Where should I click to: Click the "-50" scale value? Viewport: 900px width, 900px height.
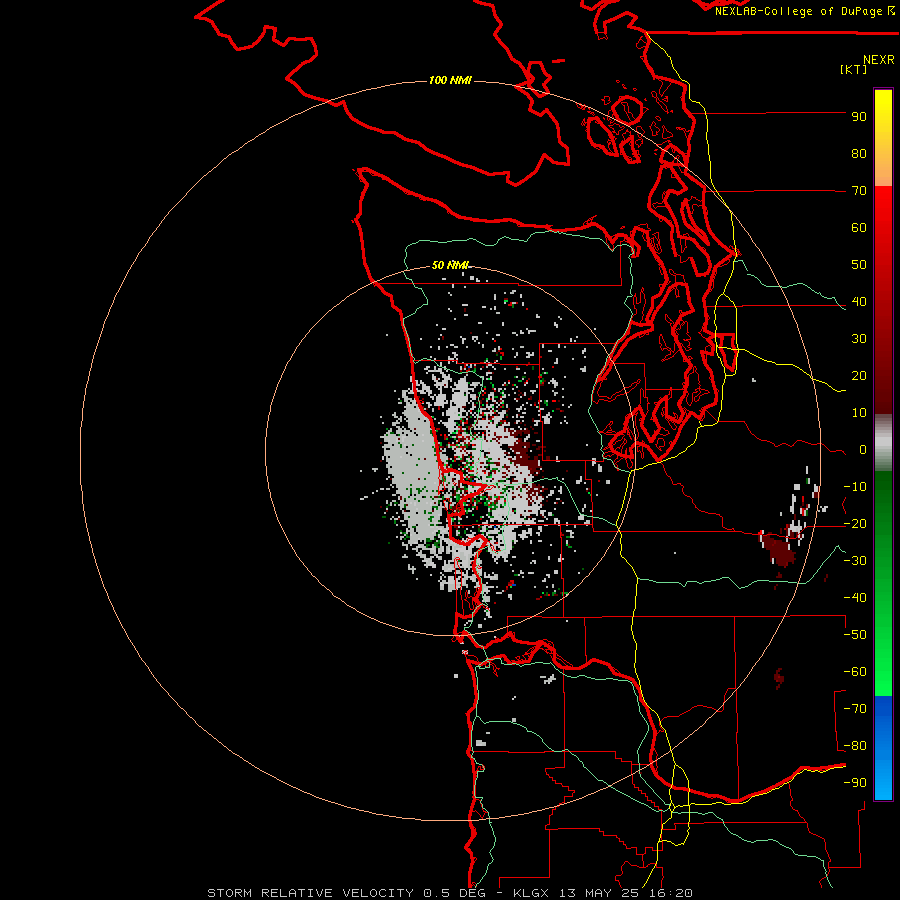855,635
